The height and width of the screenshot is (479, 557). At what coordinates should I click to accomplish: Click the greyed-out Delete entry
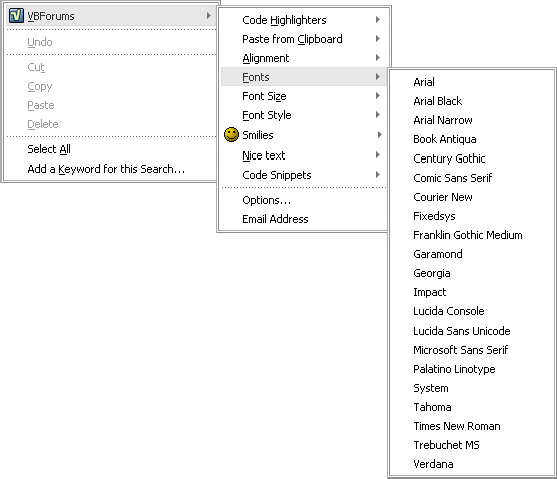pos(111,124)
